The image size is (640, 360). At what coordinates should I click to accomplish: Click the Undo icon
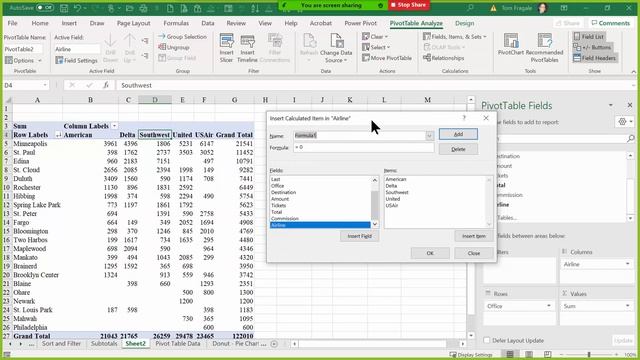[x=78, y=8]
